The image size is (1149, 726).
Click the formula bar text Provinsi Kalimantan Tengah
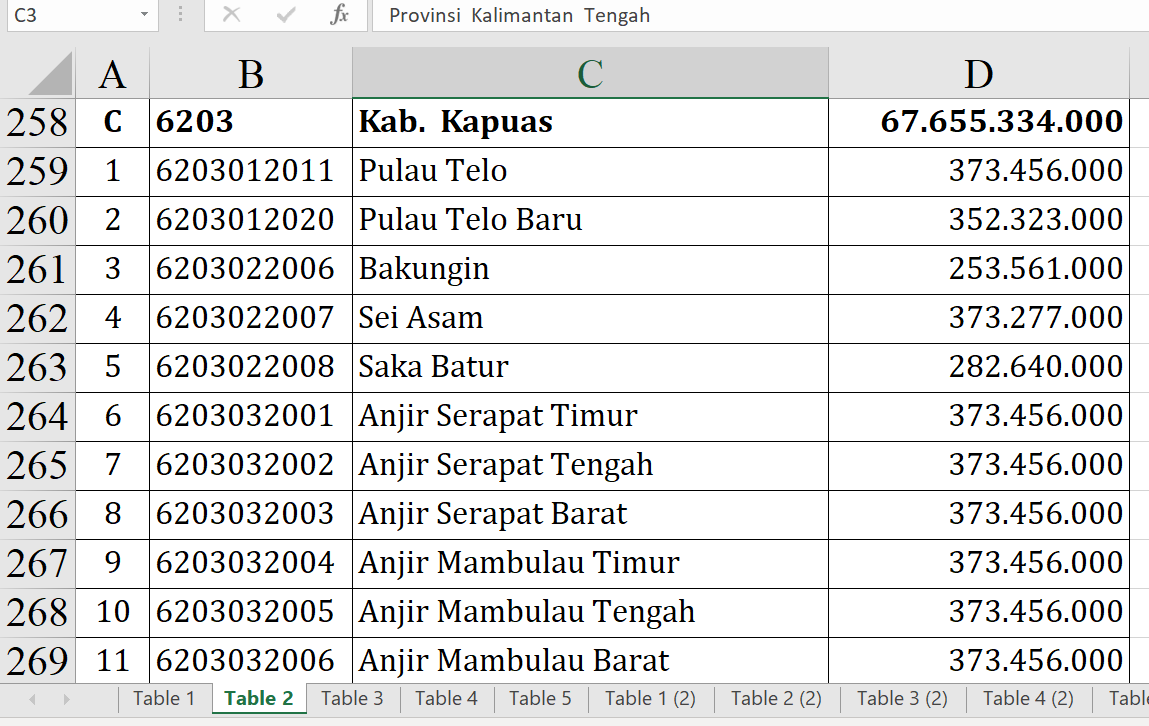pyautogui.click(x=519, y=15)
